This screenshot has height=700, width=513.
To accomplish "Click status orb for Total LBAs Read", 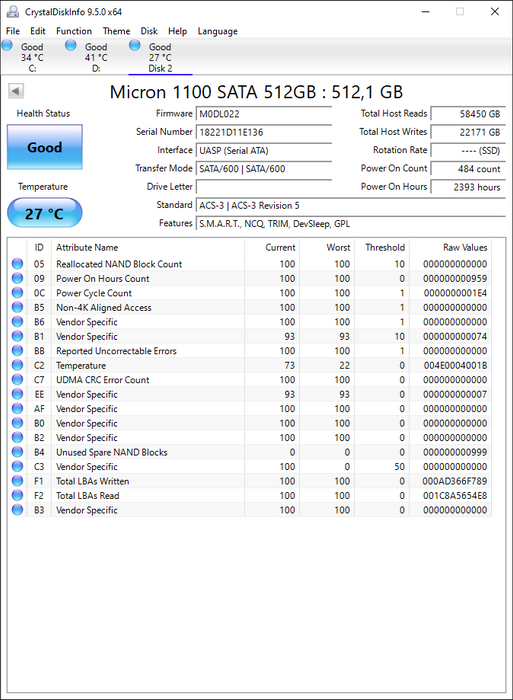I will 17,496.
